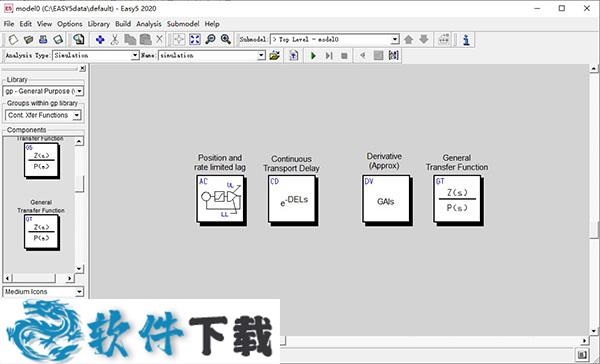Viewport: 600px width, 364px height.
Task: Close the library panel with X
Action: coord(82,69)
